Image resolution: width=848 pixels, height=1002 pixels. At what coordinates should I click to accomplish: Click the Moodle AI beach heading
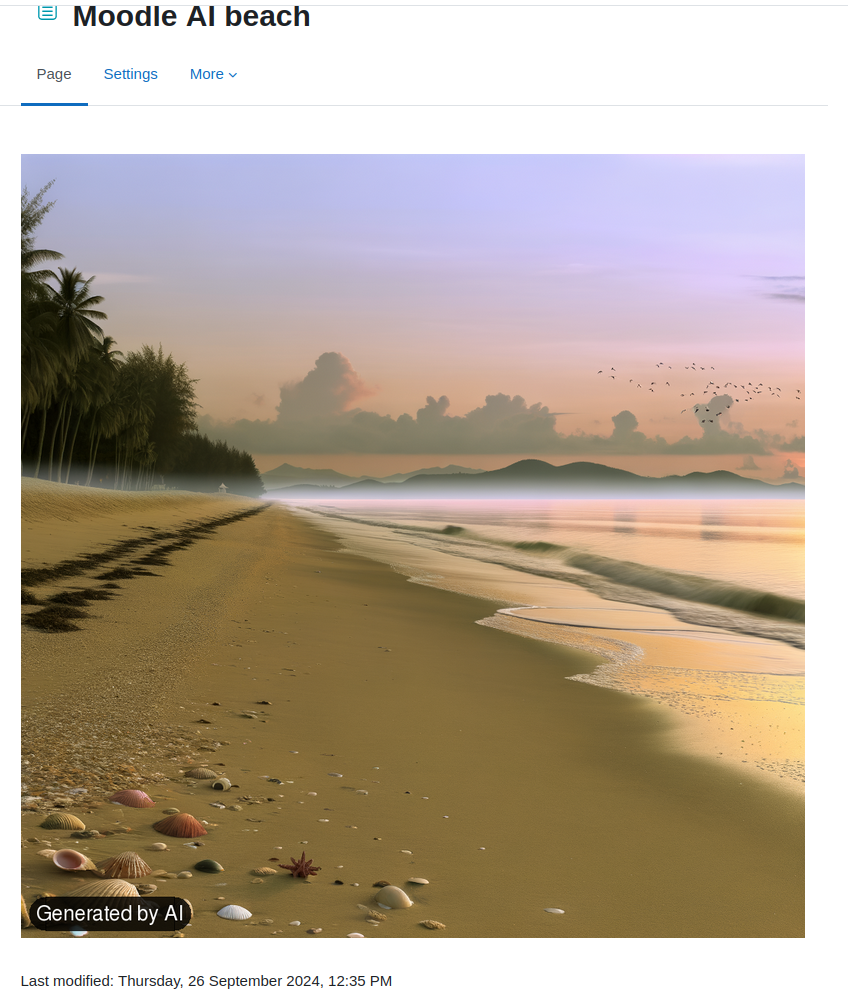(191, 16)
